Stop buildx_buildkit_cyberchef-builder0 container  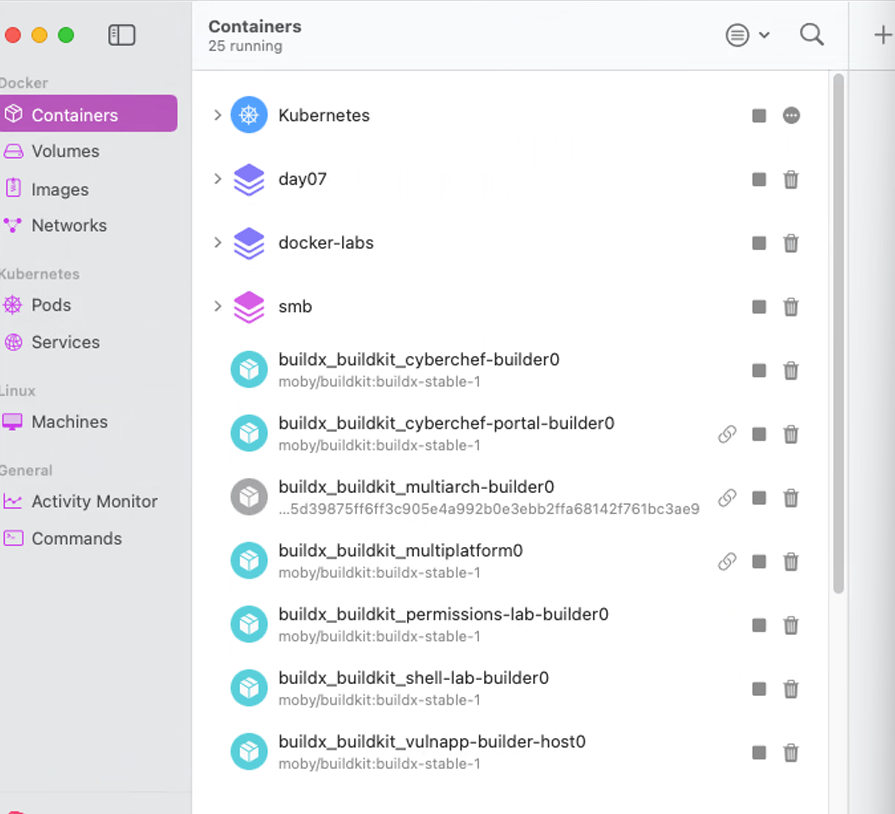759,370
